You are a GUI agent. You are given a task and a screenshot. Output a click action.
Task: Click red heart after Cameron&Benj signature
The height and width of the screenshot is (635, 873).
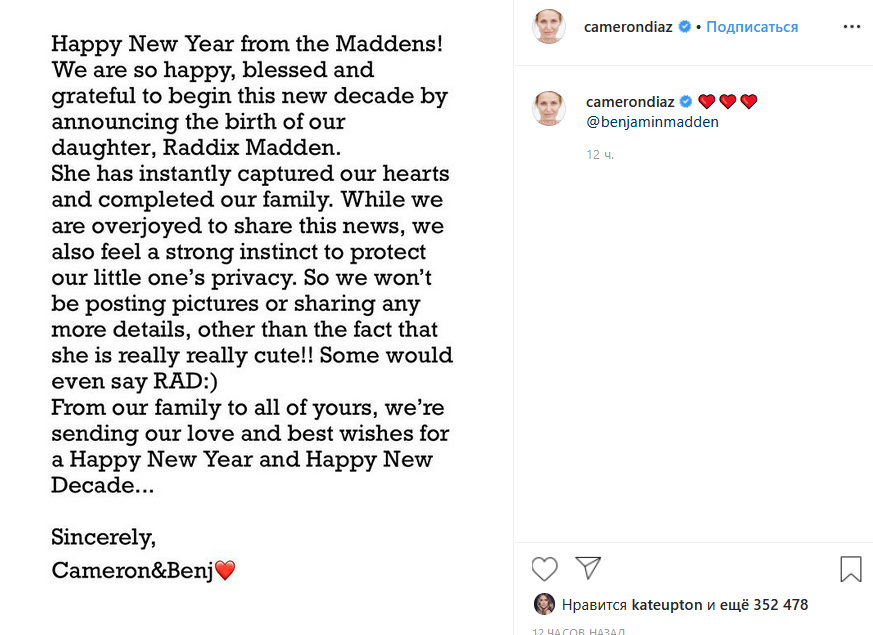coord(225,571)
